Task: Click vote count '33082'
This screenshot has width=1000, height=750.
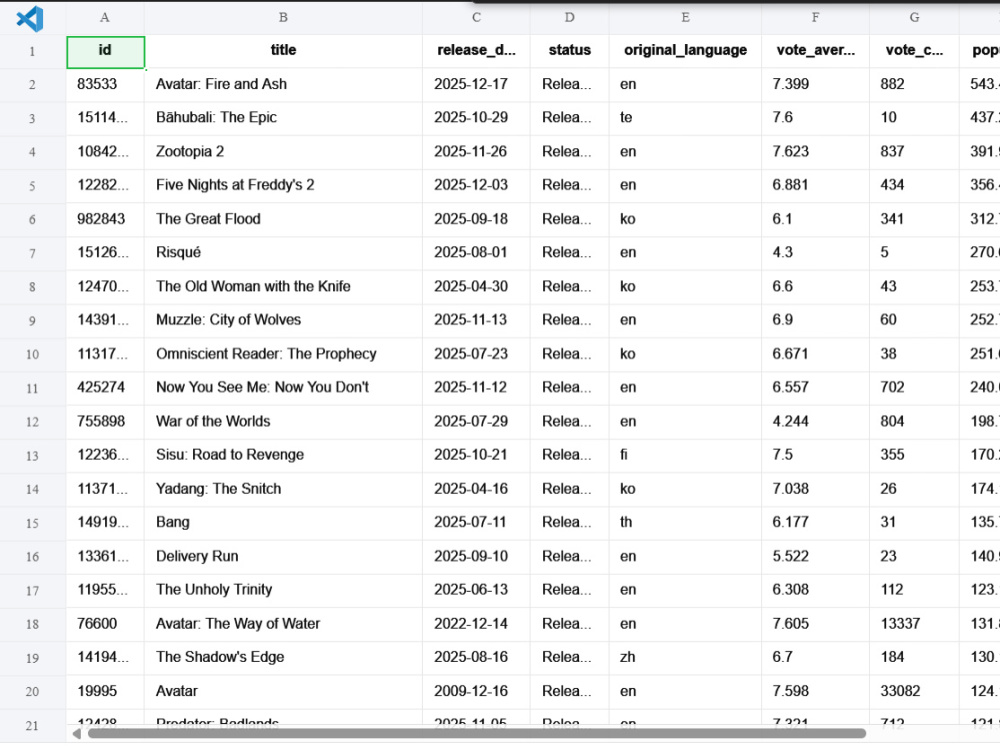Action: click(x=914, y=691)
